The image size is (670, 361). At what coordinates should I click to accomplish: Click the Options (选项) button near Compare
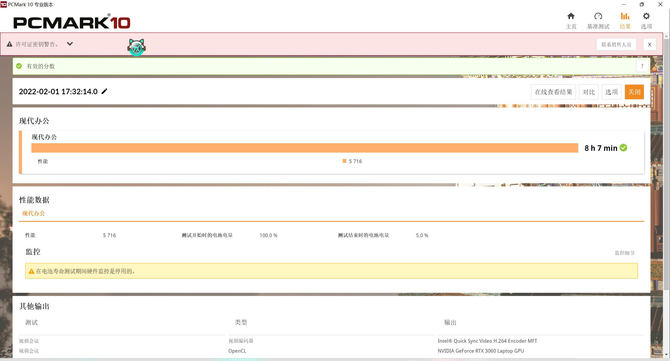pyautogui.click(x=611, y=92)
